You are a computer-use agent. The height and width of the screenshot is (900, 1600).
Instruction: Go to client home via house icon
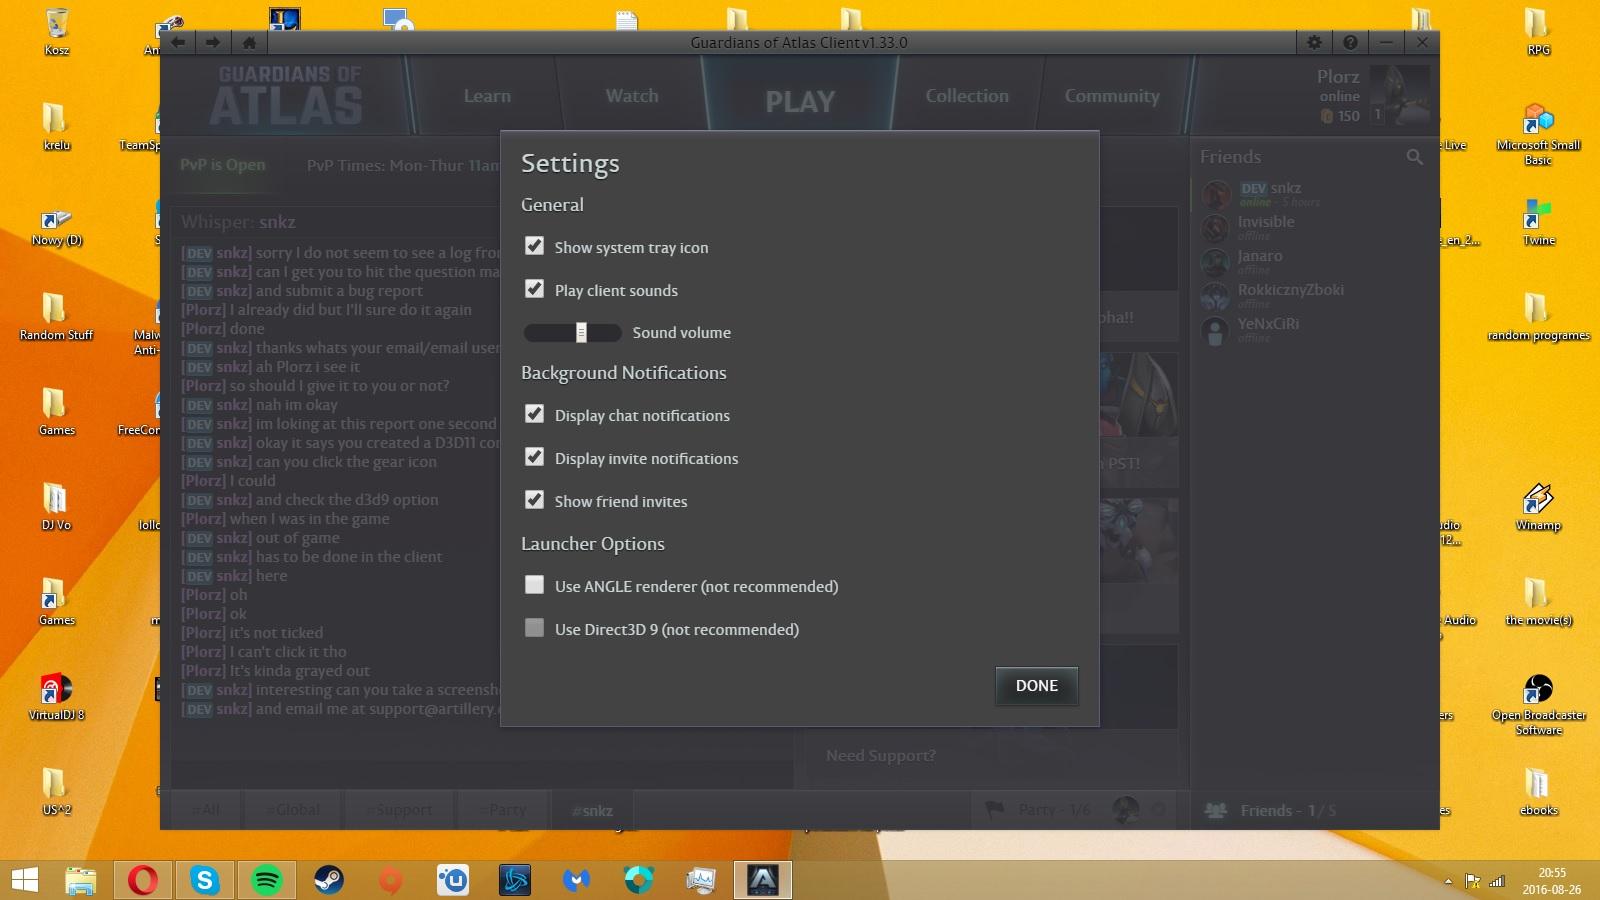point(249,42)
